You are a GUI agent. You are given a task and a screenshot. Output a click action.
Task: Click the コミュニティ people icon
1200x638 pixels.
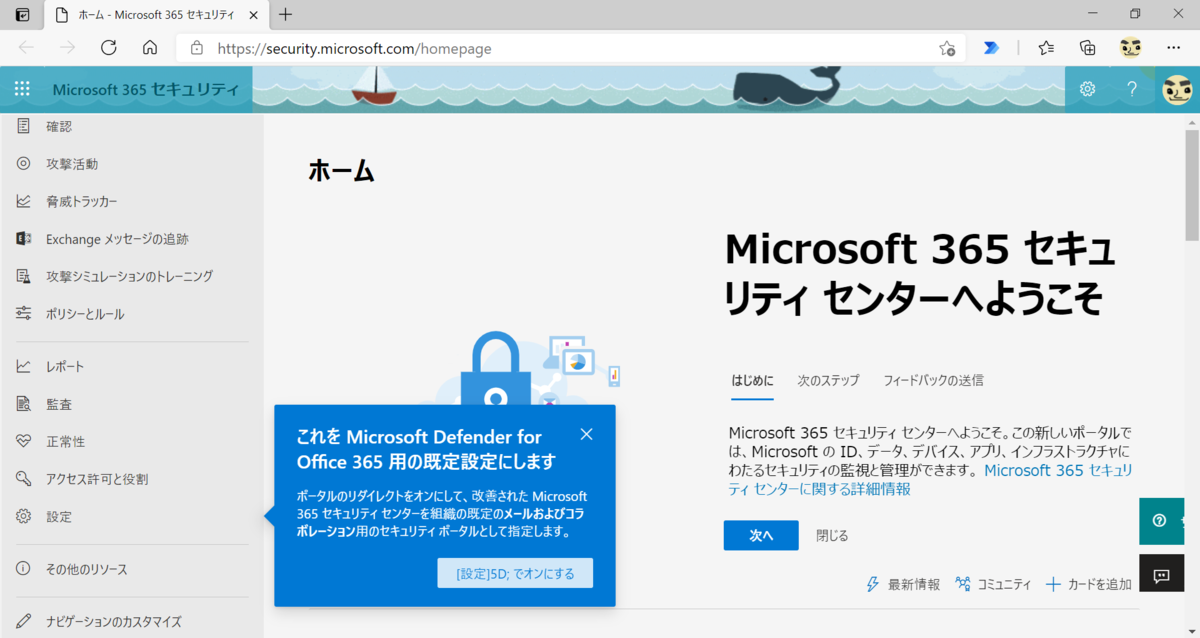coord(963,584)
